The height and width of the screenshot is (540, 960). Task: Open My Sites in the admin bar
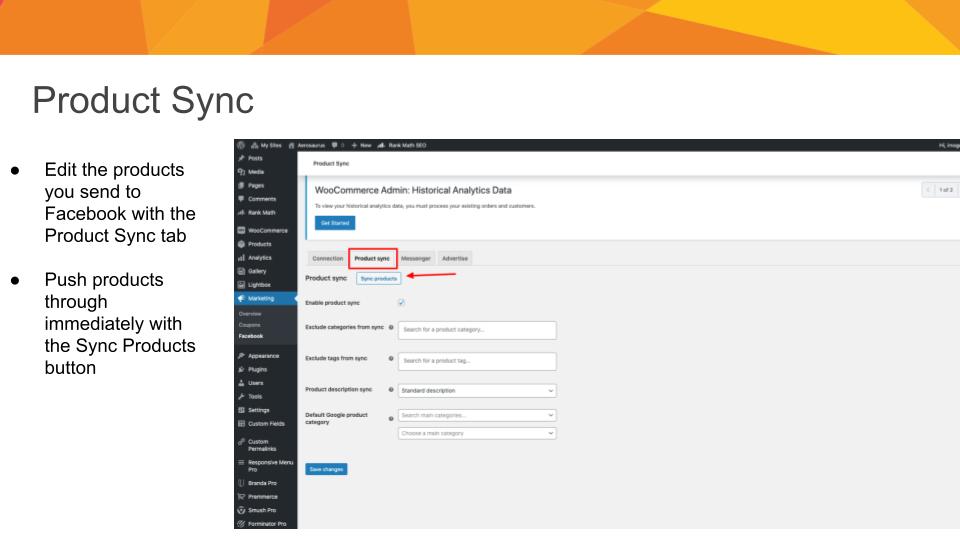[266, 145]
